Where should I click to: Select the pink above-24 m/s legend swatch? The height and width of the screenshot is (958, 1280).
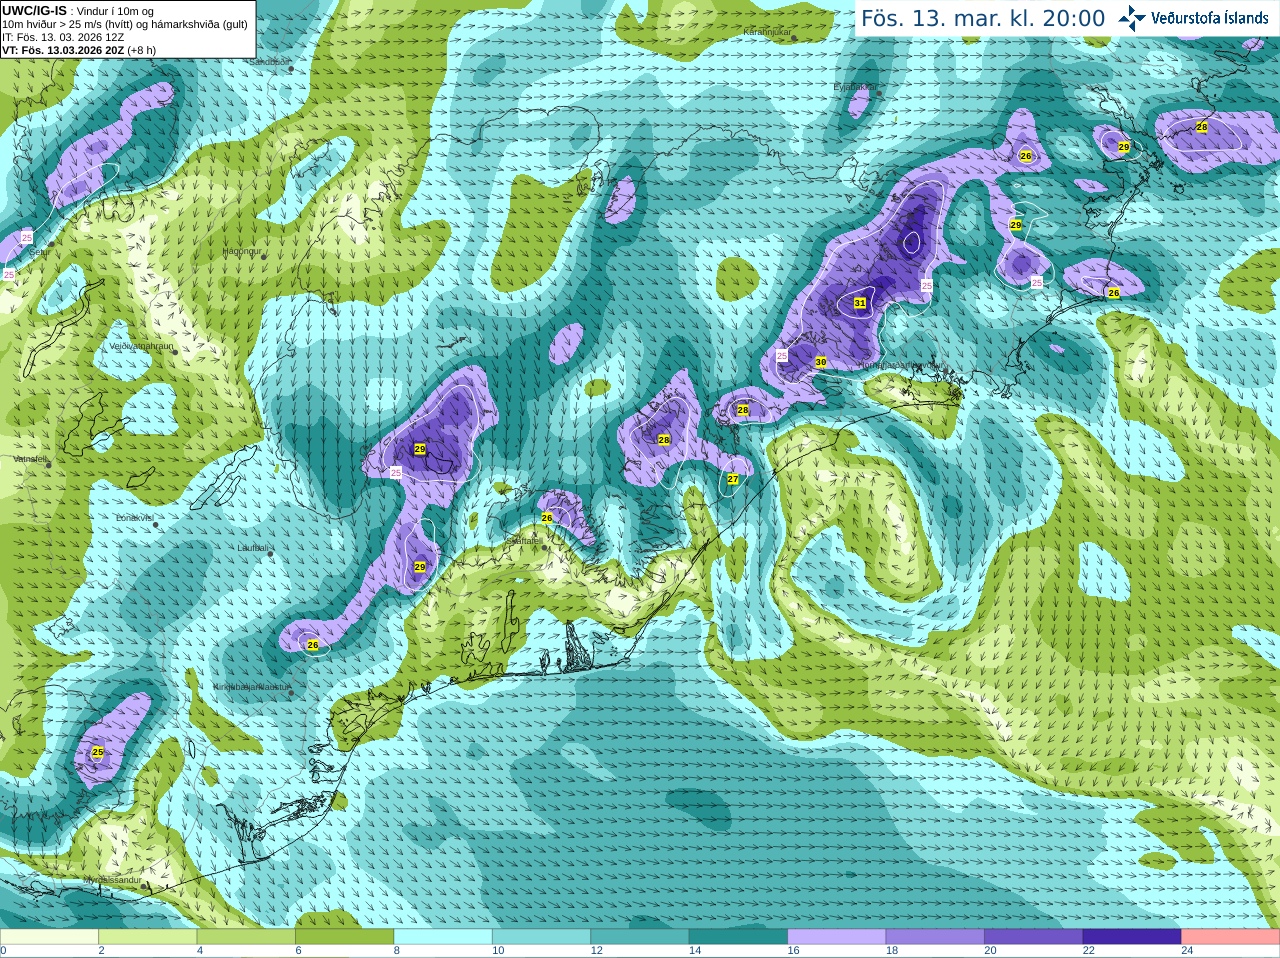(1231, 937)
